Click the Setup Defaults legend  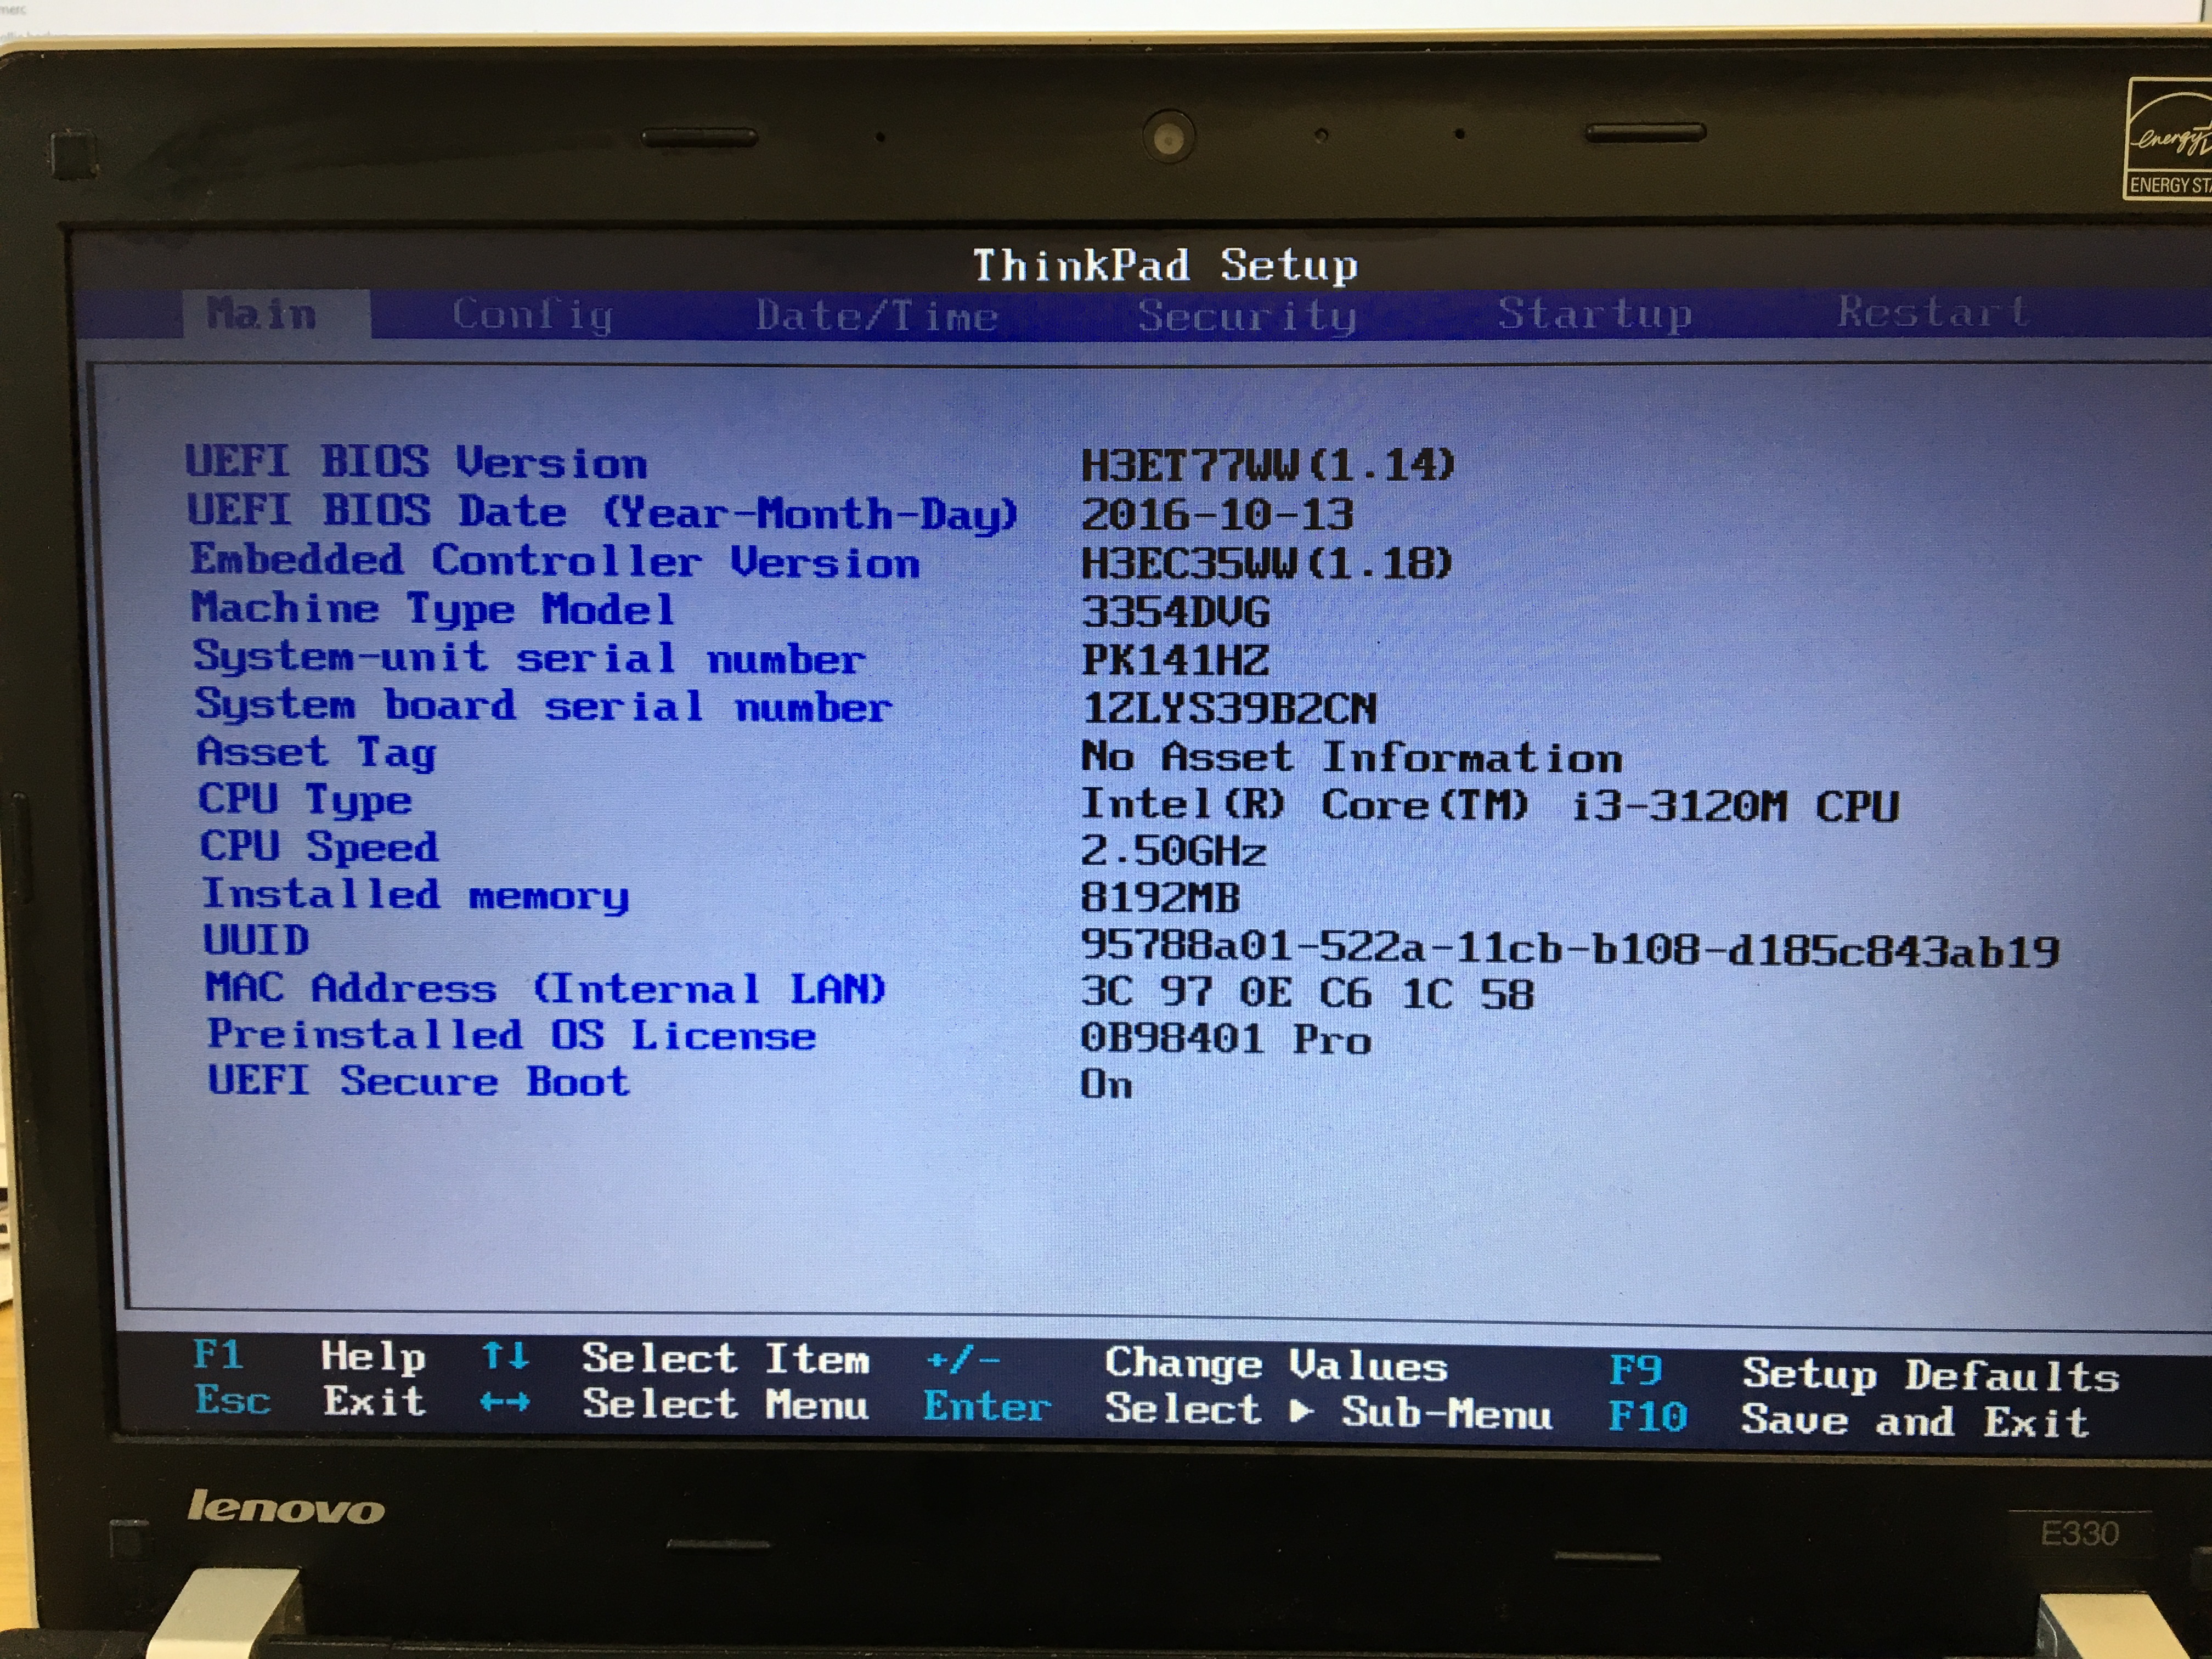(1931, 1376)
